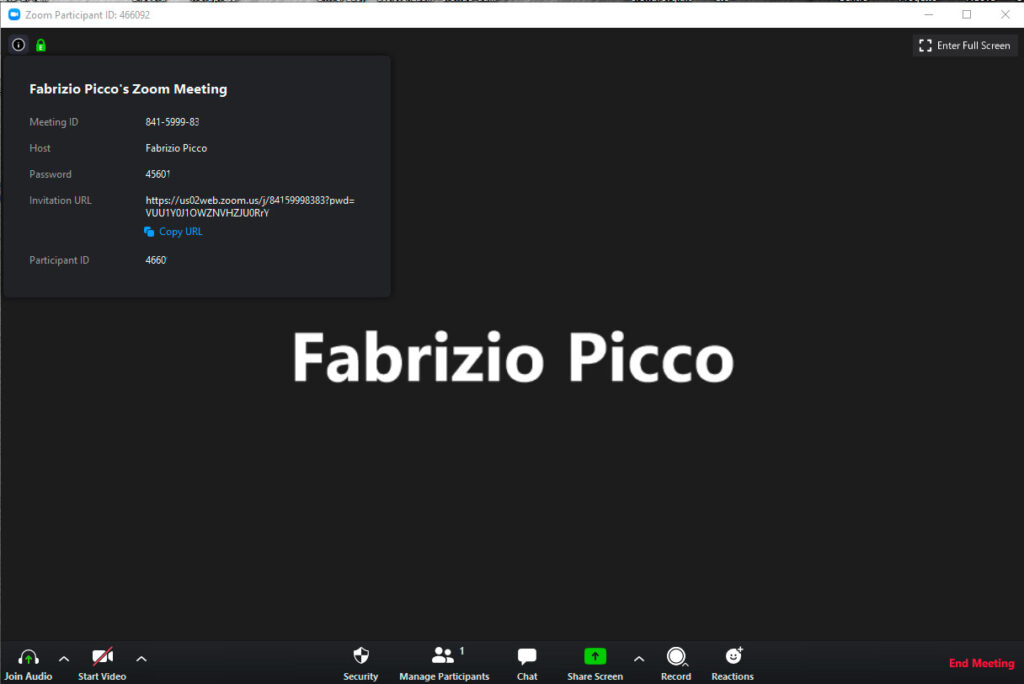Screen dimensions: 1024x684
Task: Expand audio options arrow beside Join Audio
Action: point(64,659)
